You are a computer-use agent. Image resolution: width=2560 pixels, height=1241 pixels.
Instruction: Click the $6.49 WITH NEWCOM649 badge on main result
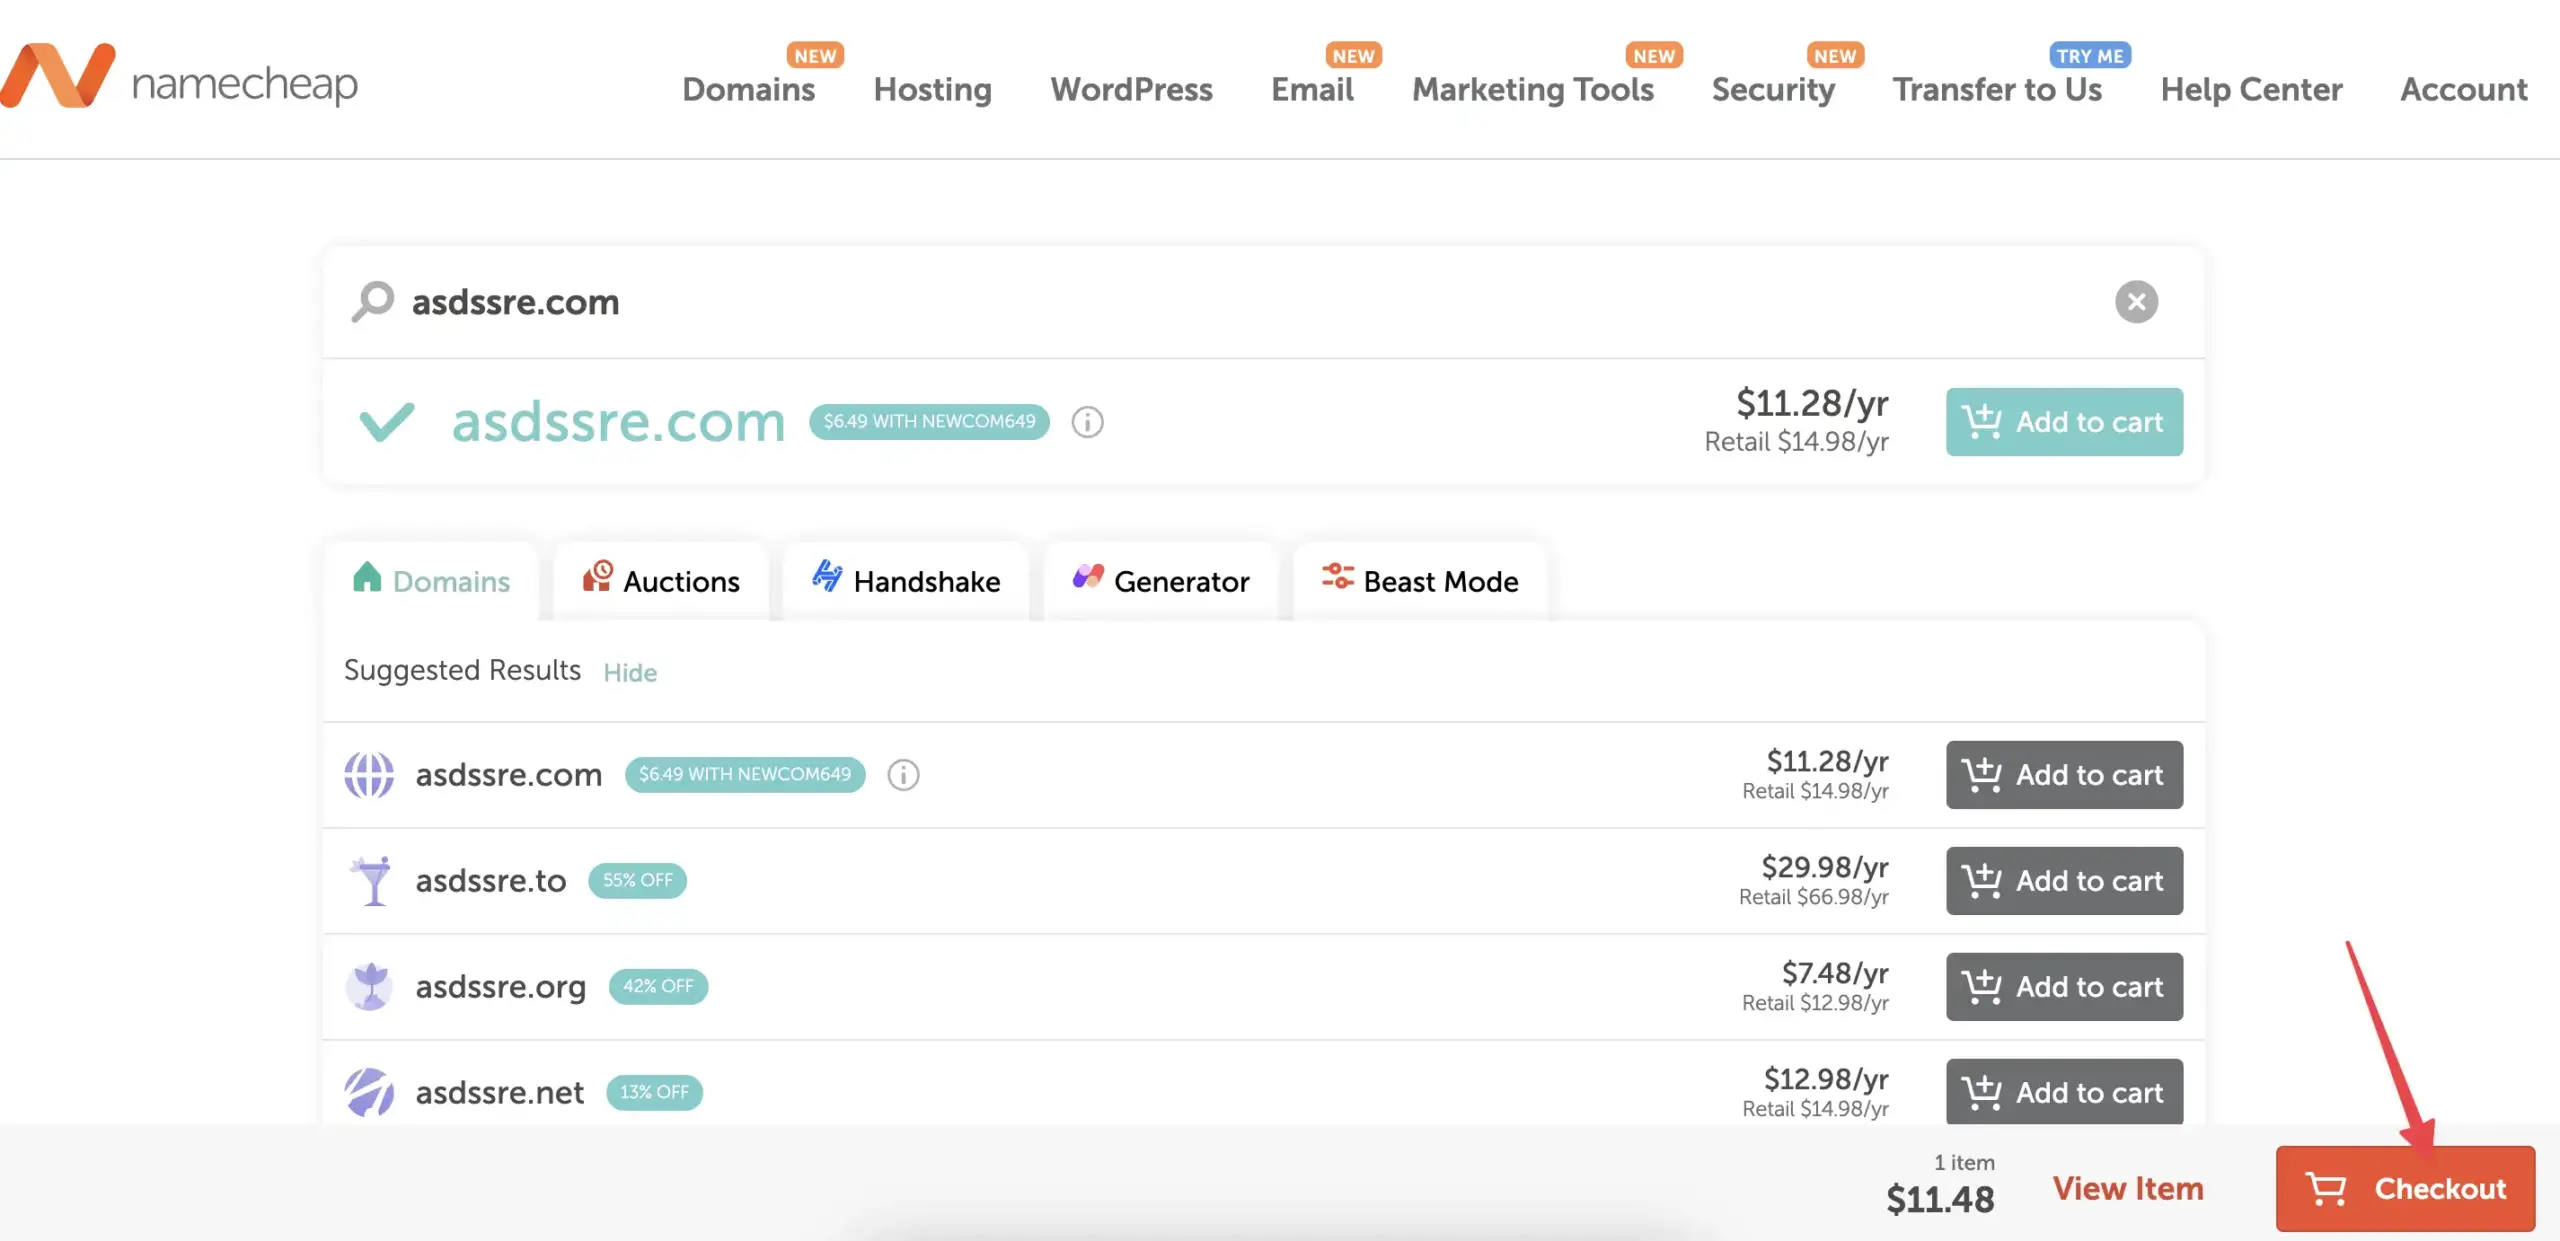(929, 421)
